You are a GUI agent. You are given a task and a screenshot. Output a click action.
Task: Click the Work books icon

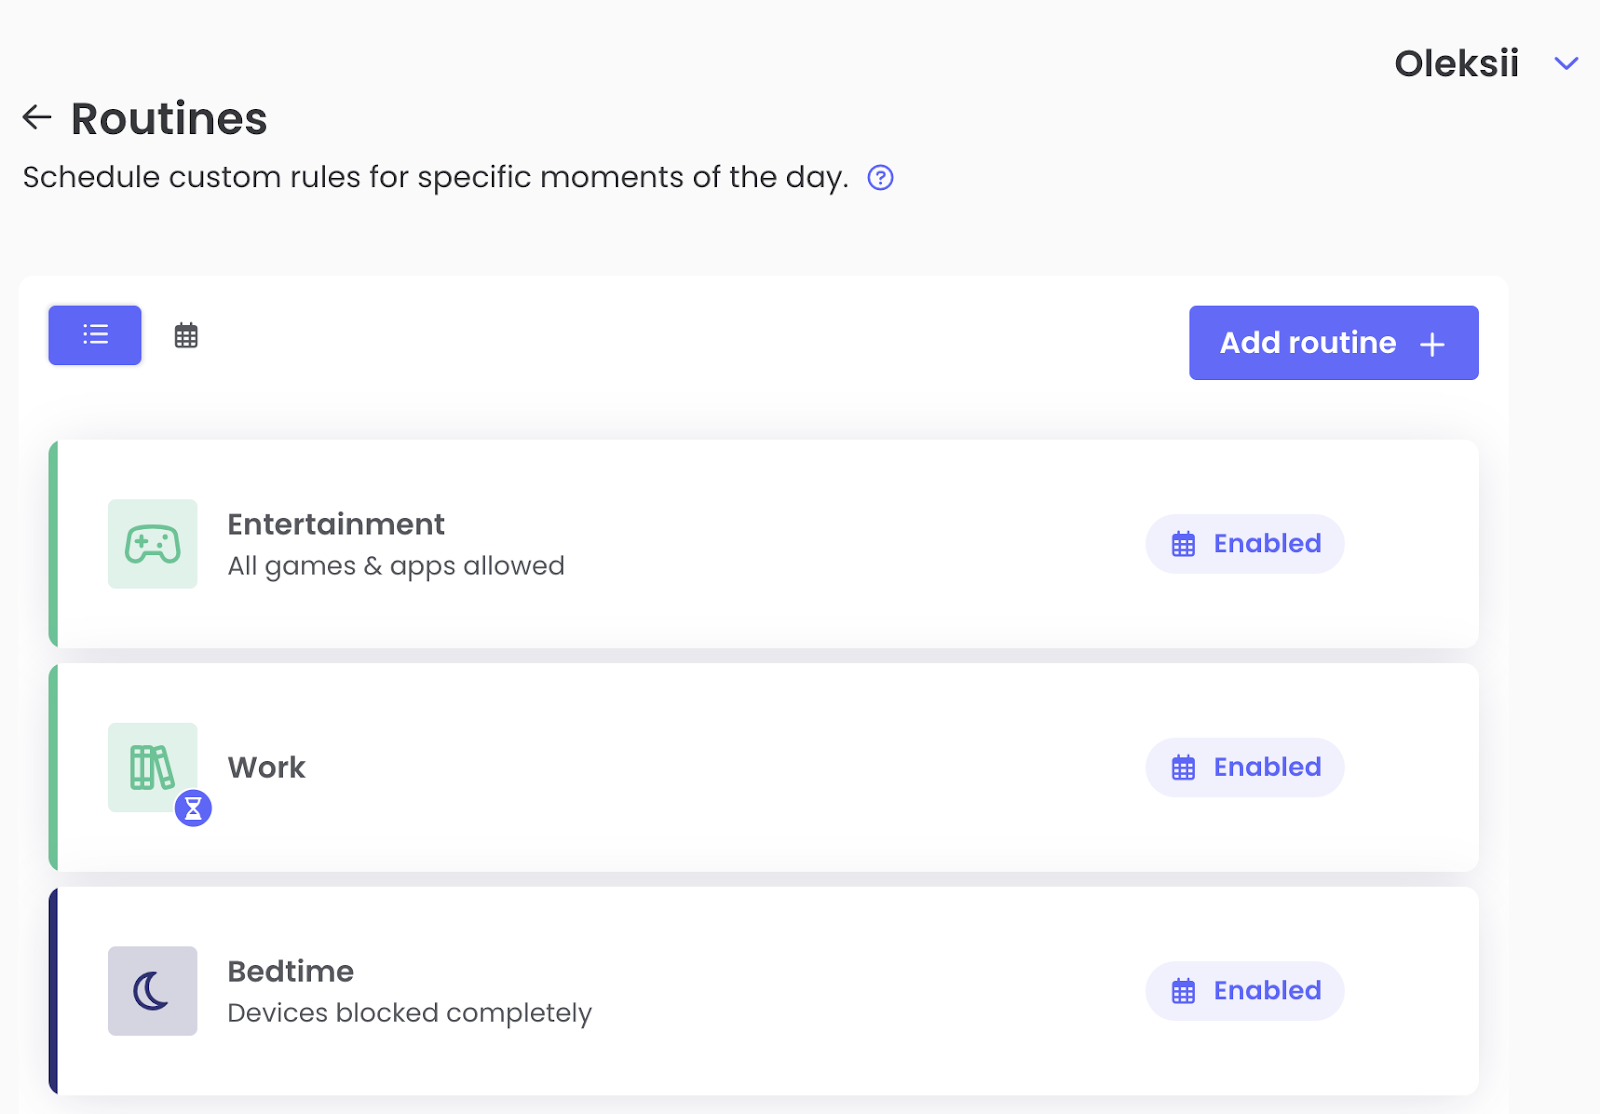153,767
